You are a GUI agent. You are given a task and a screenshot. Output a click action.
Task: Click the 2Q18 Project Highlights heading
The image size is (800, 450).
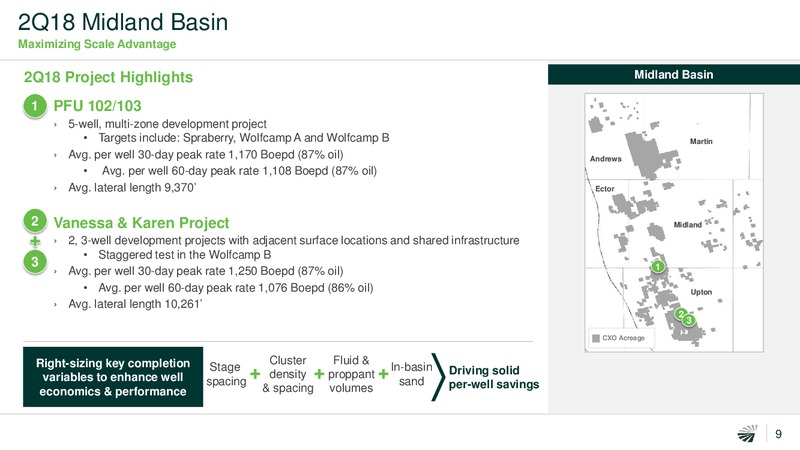click(x=108, y=77)
